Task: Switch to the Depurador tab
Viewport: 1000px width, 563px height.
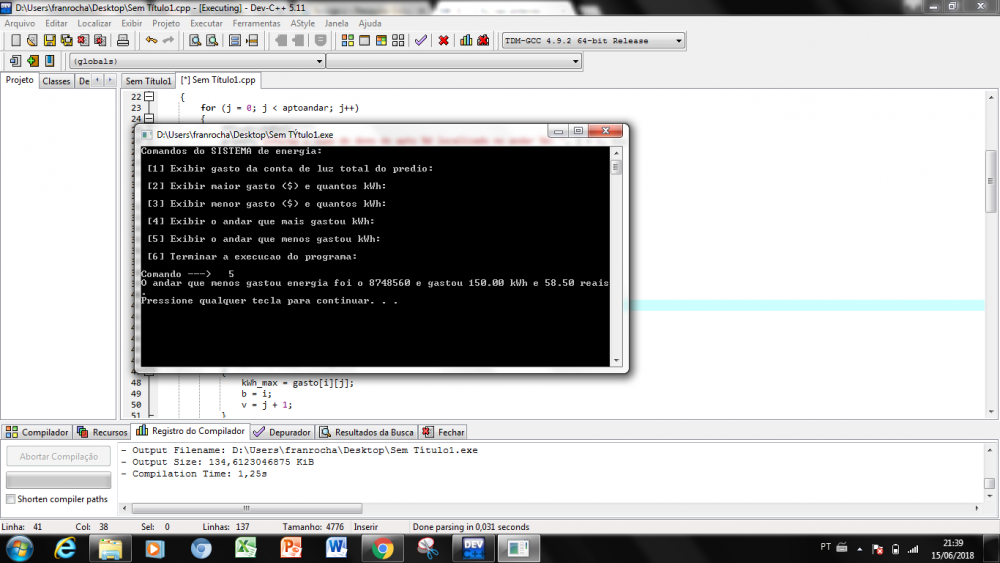Action: [283, 432]
